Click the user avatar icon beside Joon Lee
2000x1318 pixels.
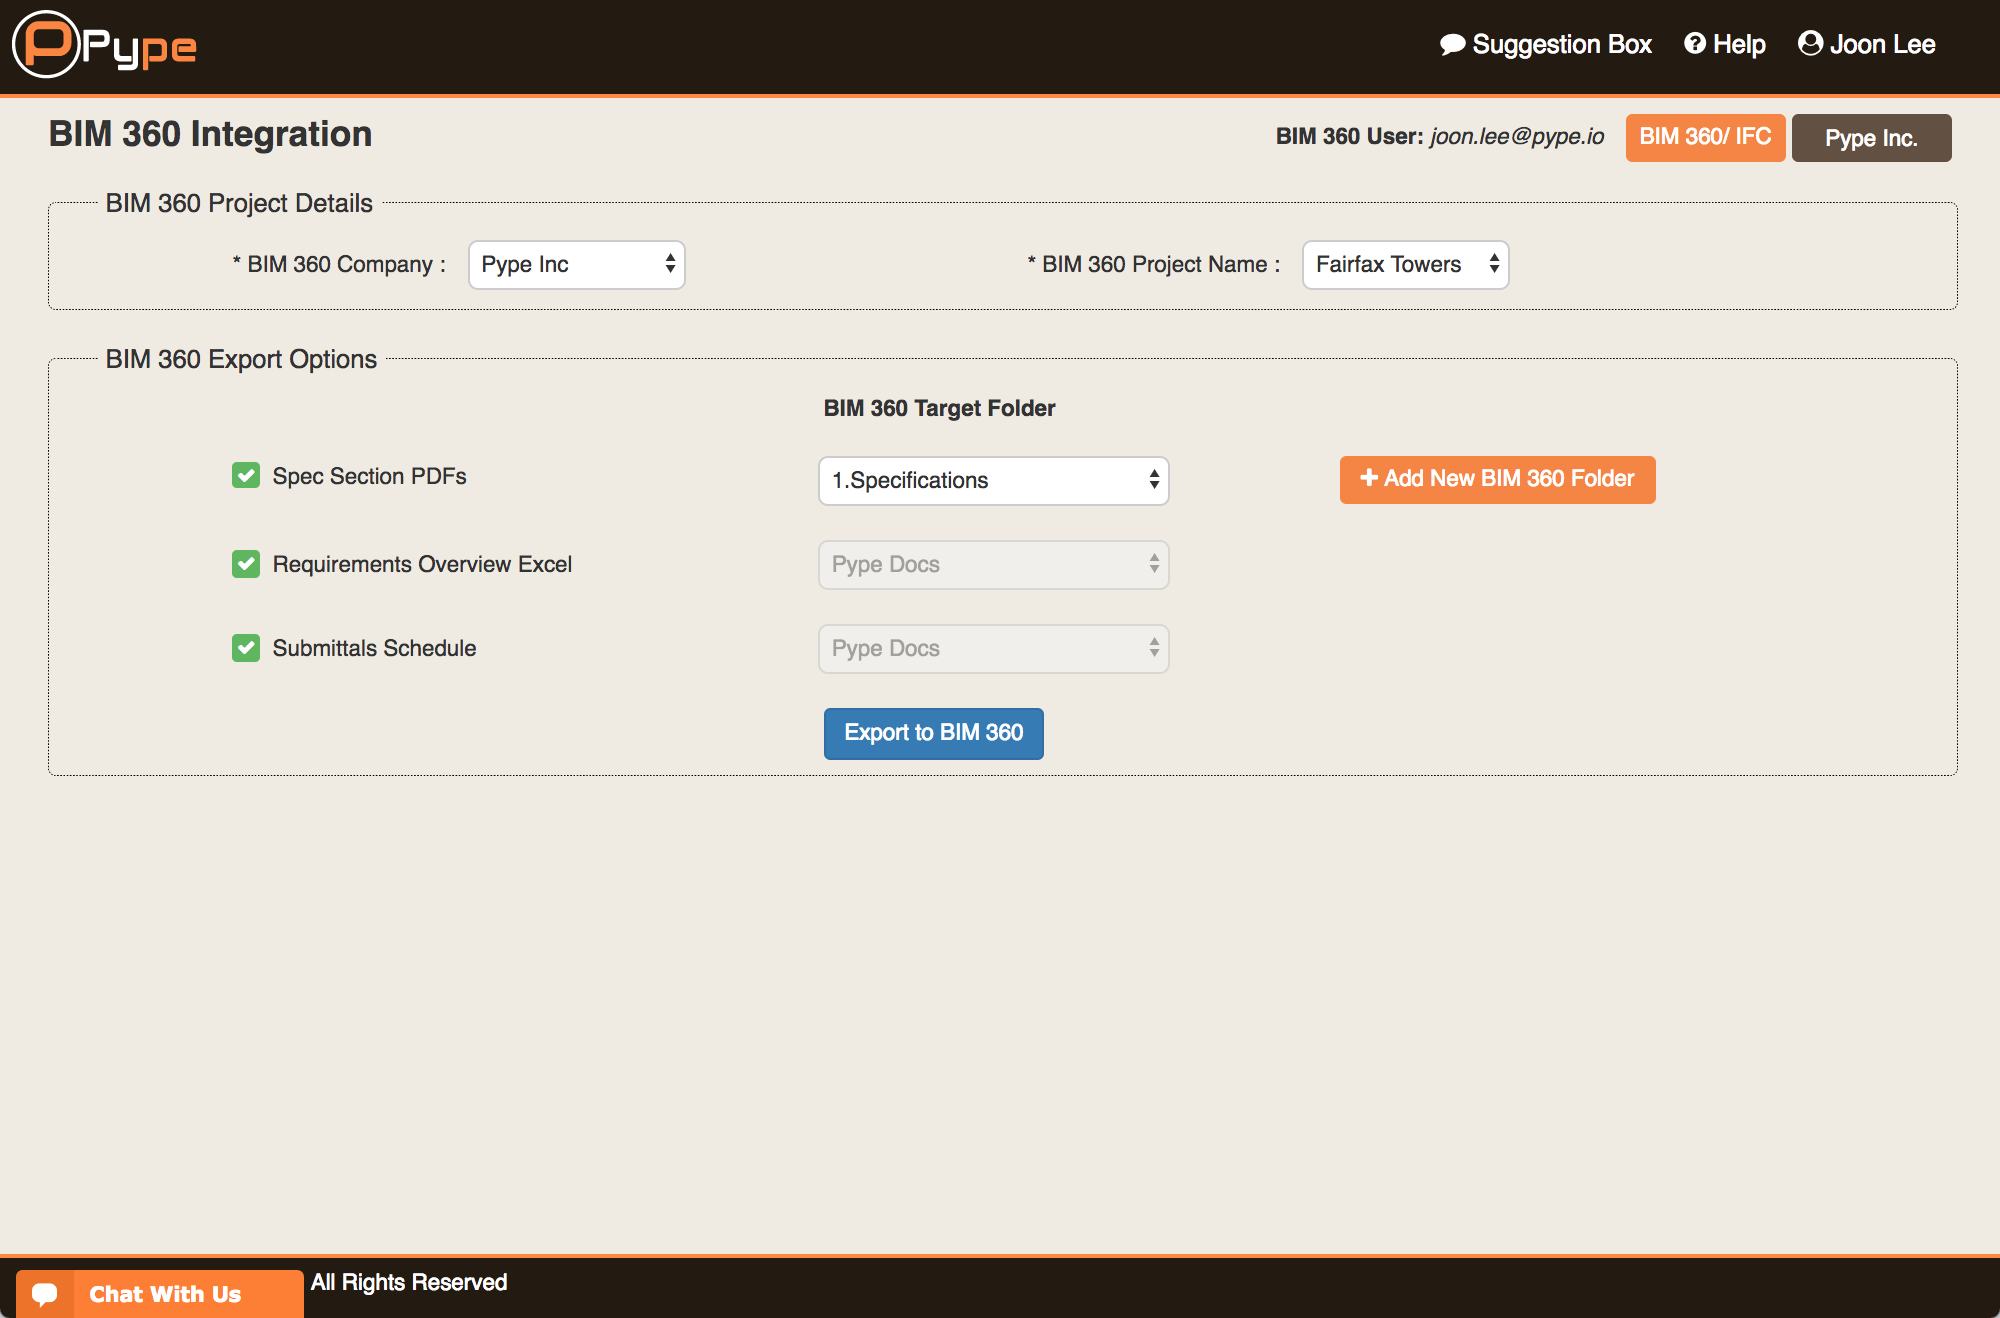(1809, 44)
